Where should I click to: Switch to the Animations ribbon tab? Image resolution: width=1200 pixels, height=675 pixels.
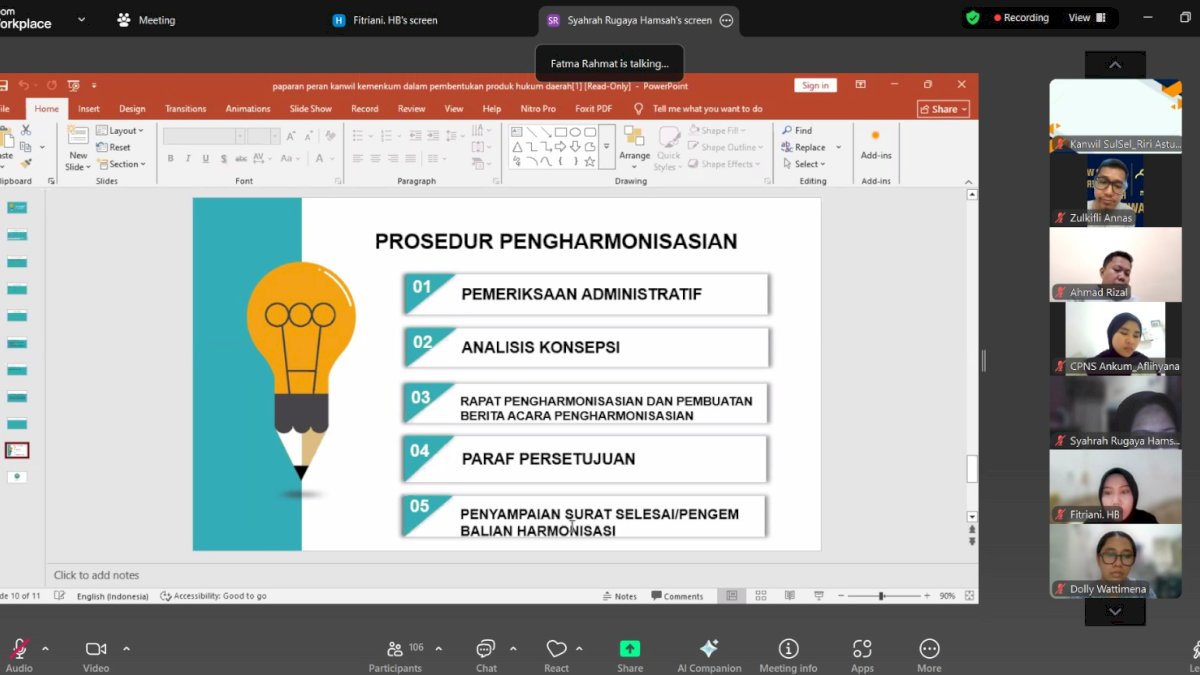[248, 108]
